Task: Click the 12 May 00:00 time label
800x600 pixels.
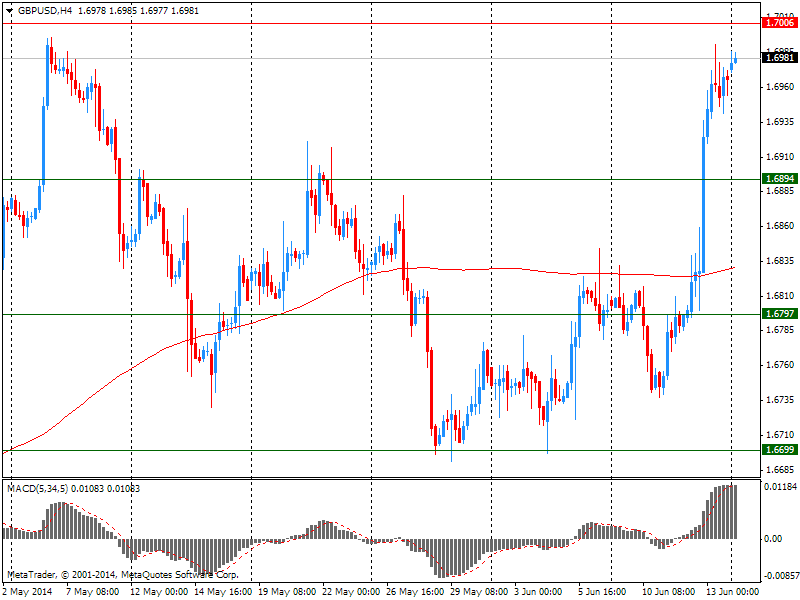Action: [x=159, y=592]
